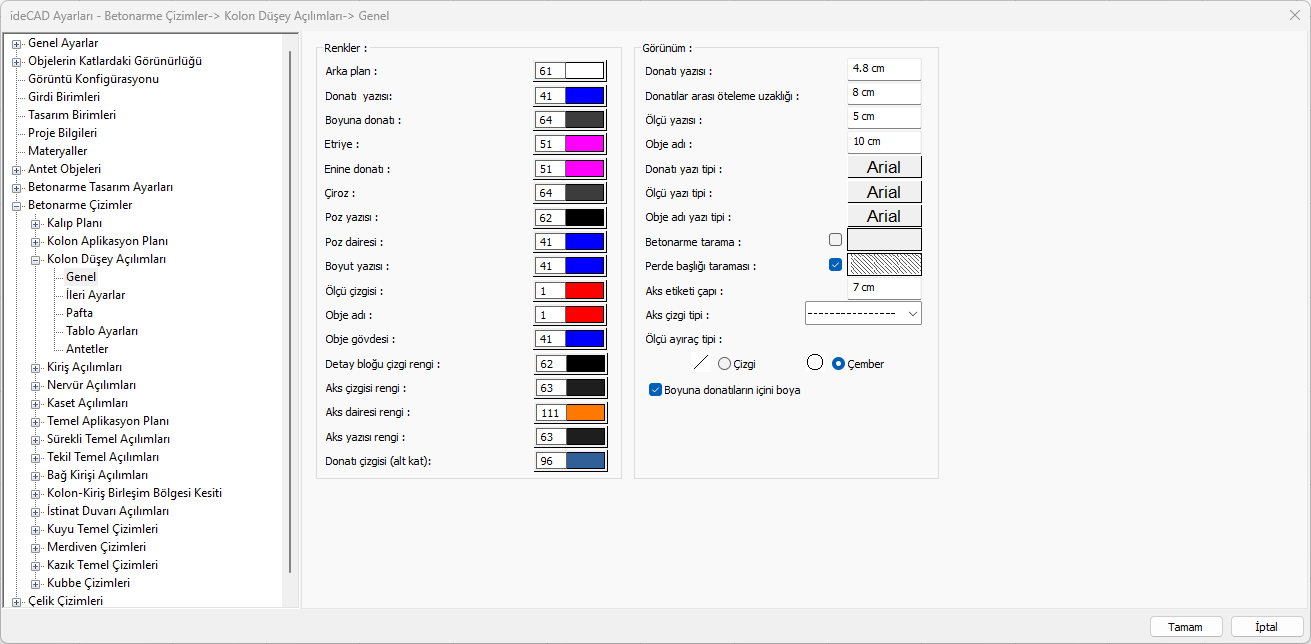Select the Çizgi radio button
The height and width of the screenshot is (644, 1311).
(725, 364)
